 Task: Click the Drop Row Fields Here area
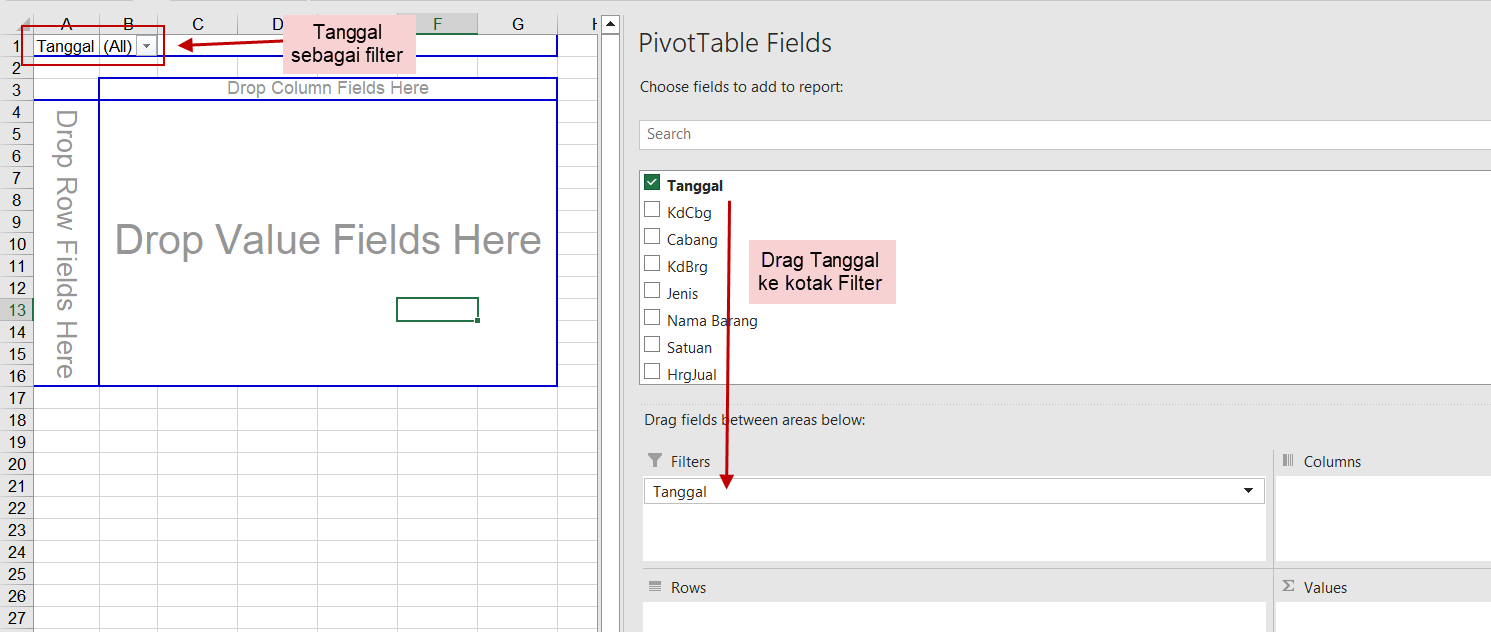[66, 243]
